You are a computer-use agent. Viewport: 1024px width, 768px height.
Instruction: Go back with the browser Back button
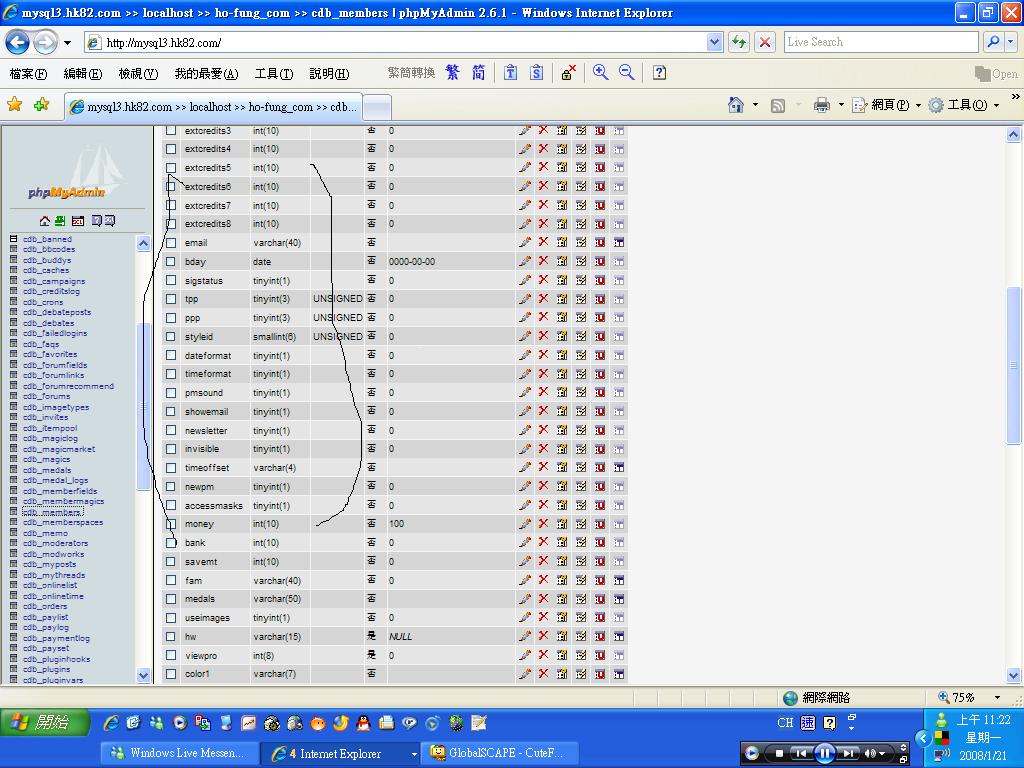[18, 42]
